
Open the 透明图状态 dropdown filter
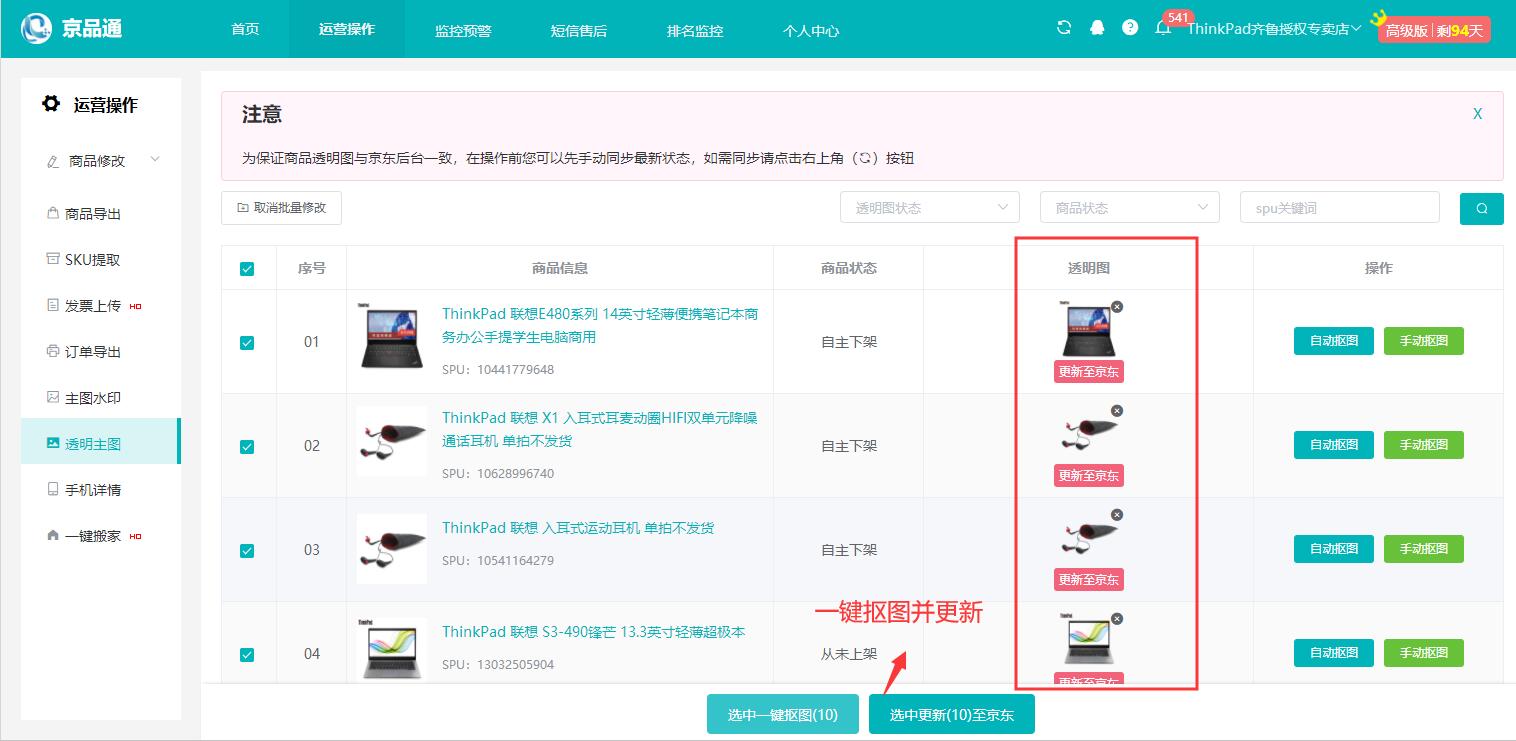click(x=929, y=208)
